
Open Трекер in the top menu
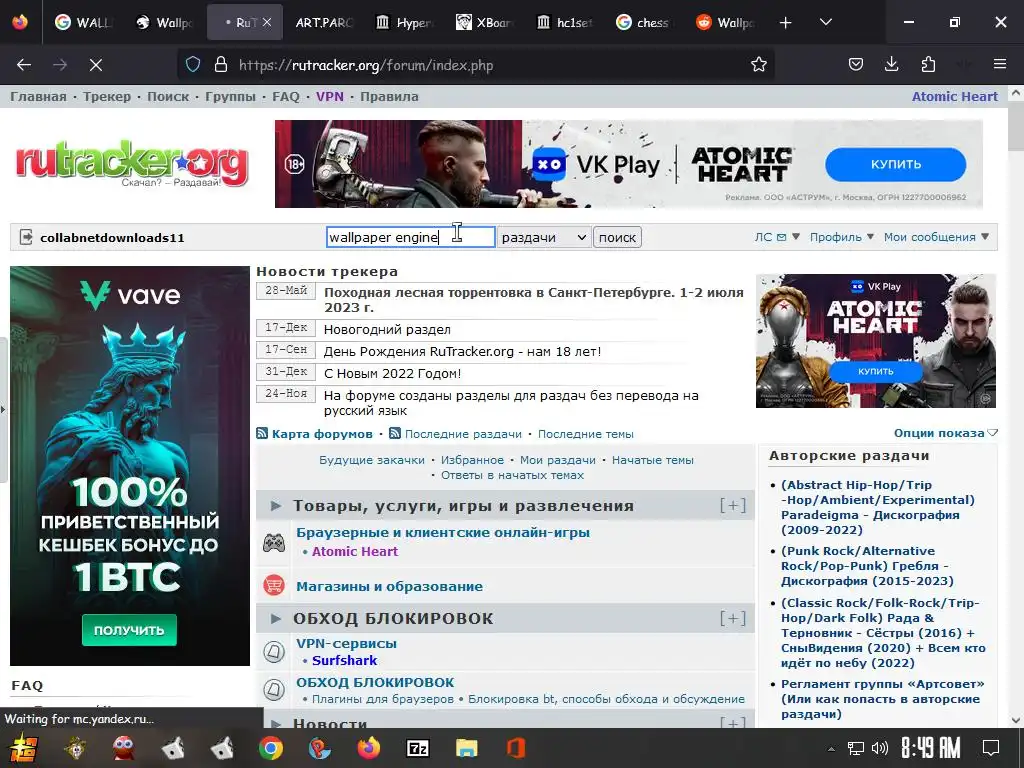tap(106, 97)
